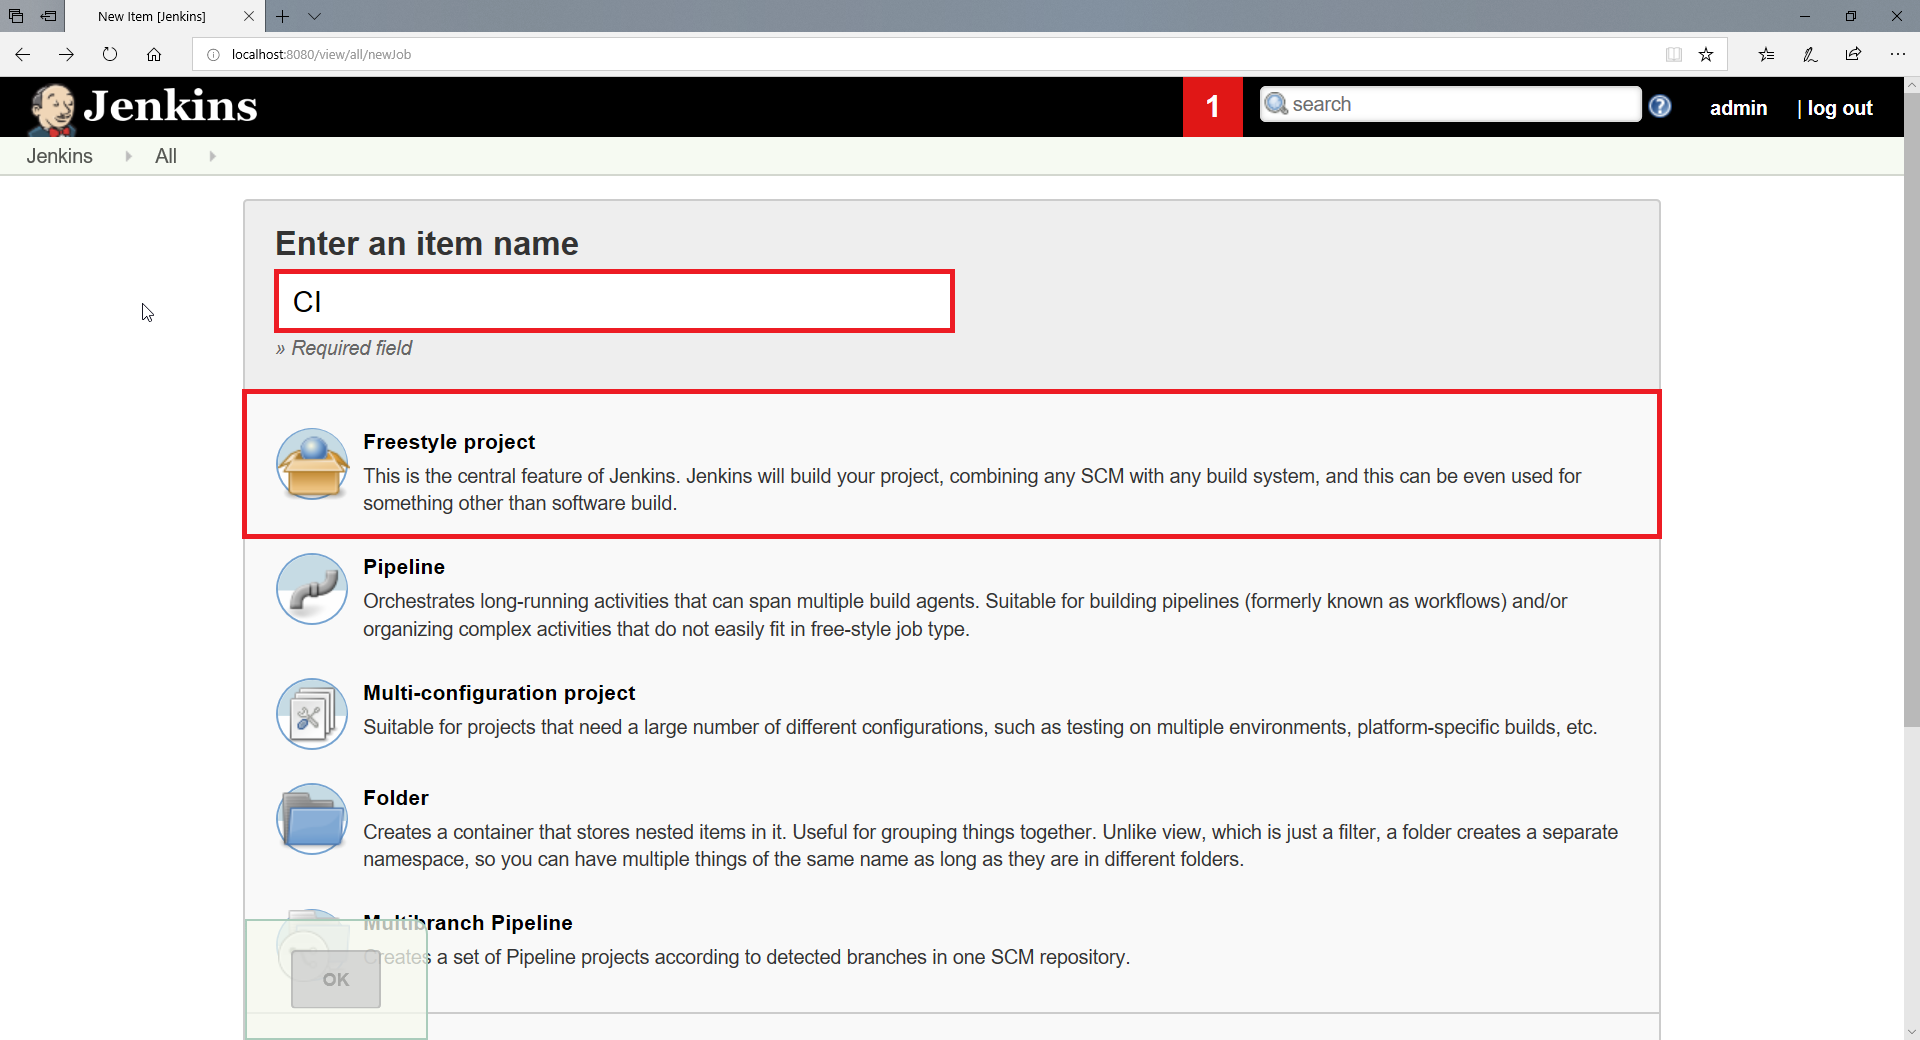Choose the Folder item type title
This screenshot has height=1040, width=1920.
(x=396, y=798)
